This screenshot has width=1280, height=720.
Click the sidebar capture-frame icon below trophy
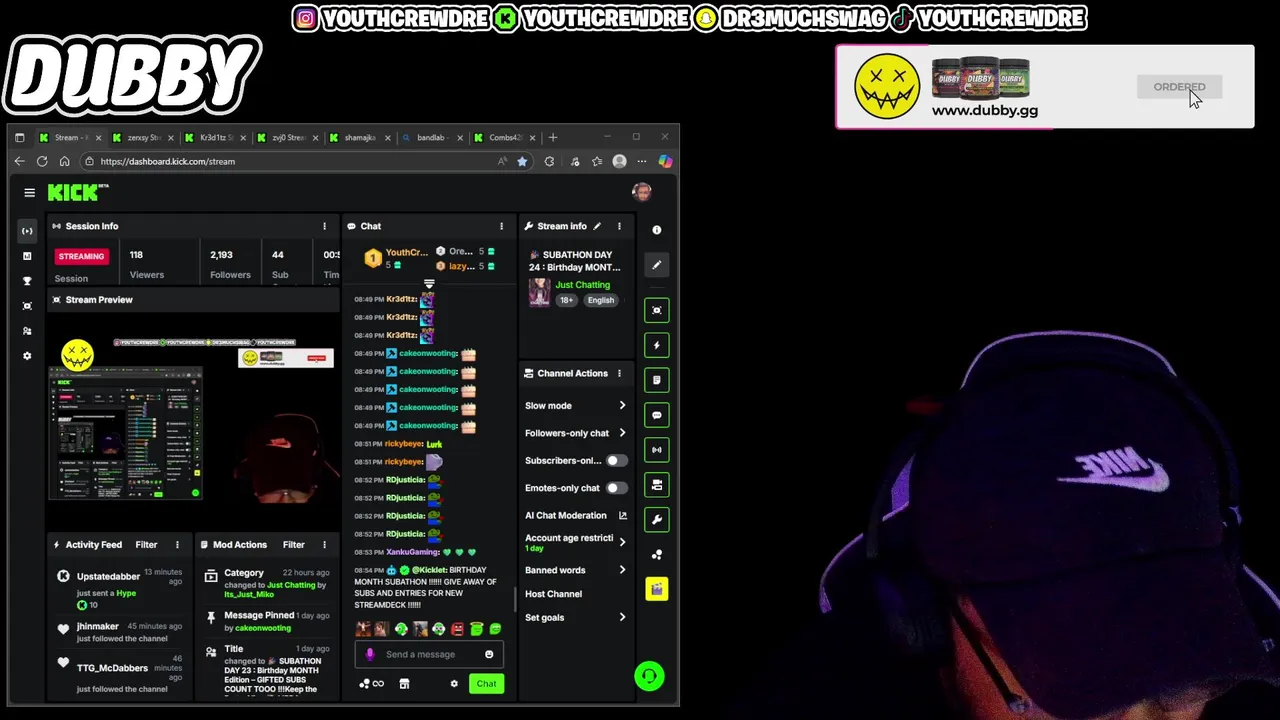pos(27,306)
